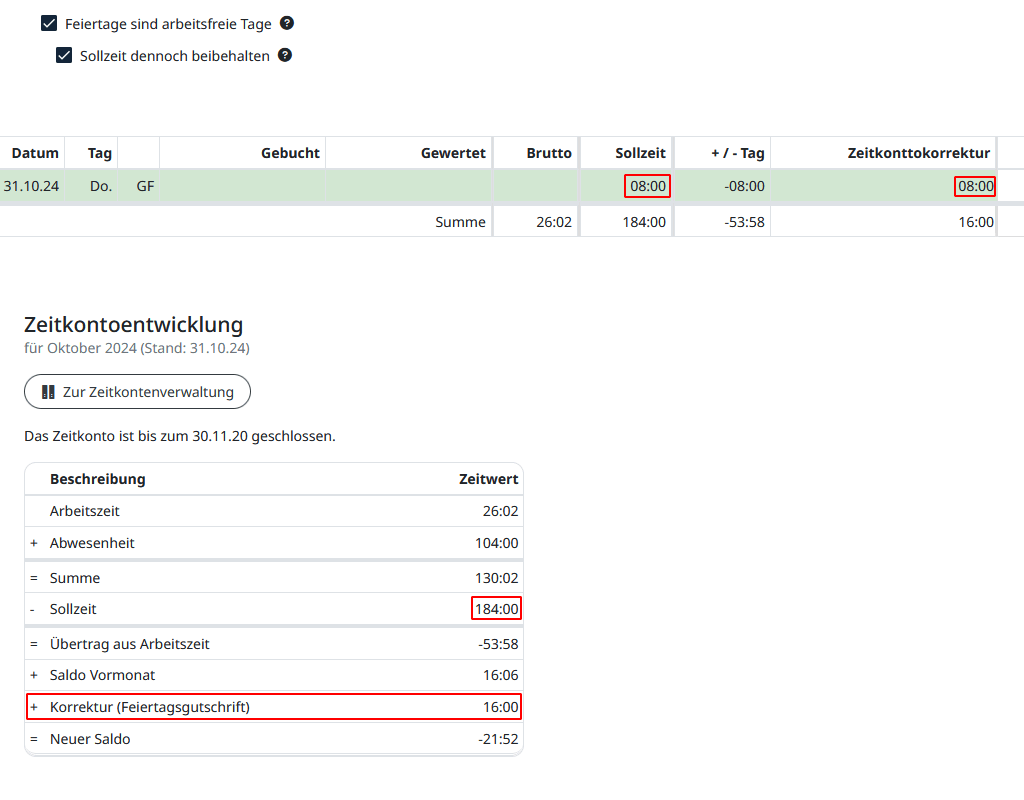Click the Datum column header
The image size is (1024, 800).
click(35, 153)
